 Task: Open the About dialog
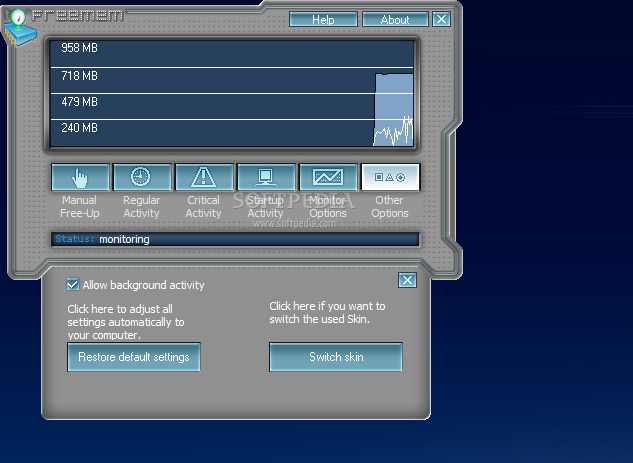395,19
